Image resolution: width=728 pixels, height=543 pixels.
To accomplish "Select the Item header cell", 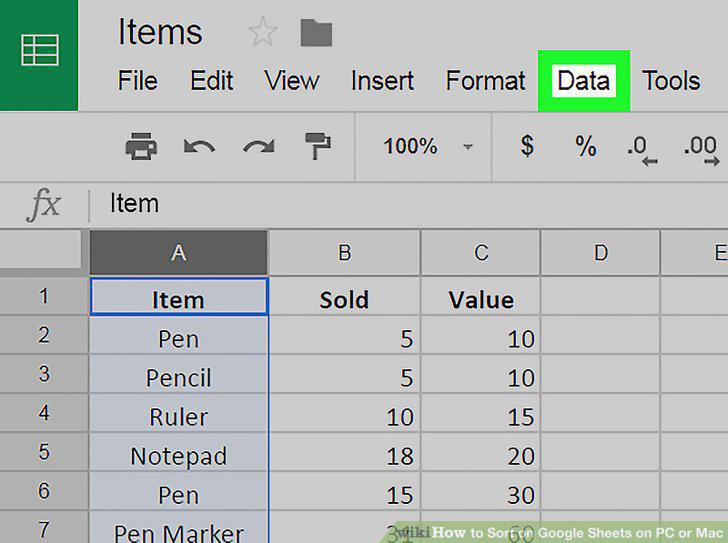I will [x=179, y=297].
